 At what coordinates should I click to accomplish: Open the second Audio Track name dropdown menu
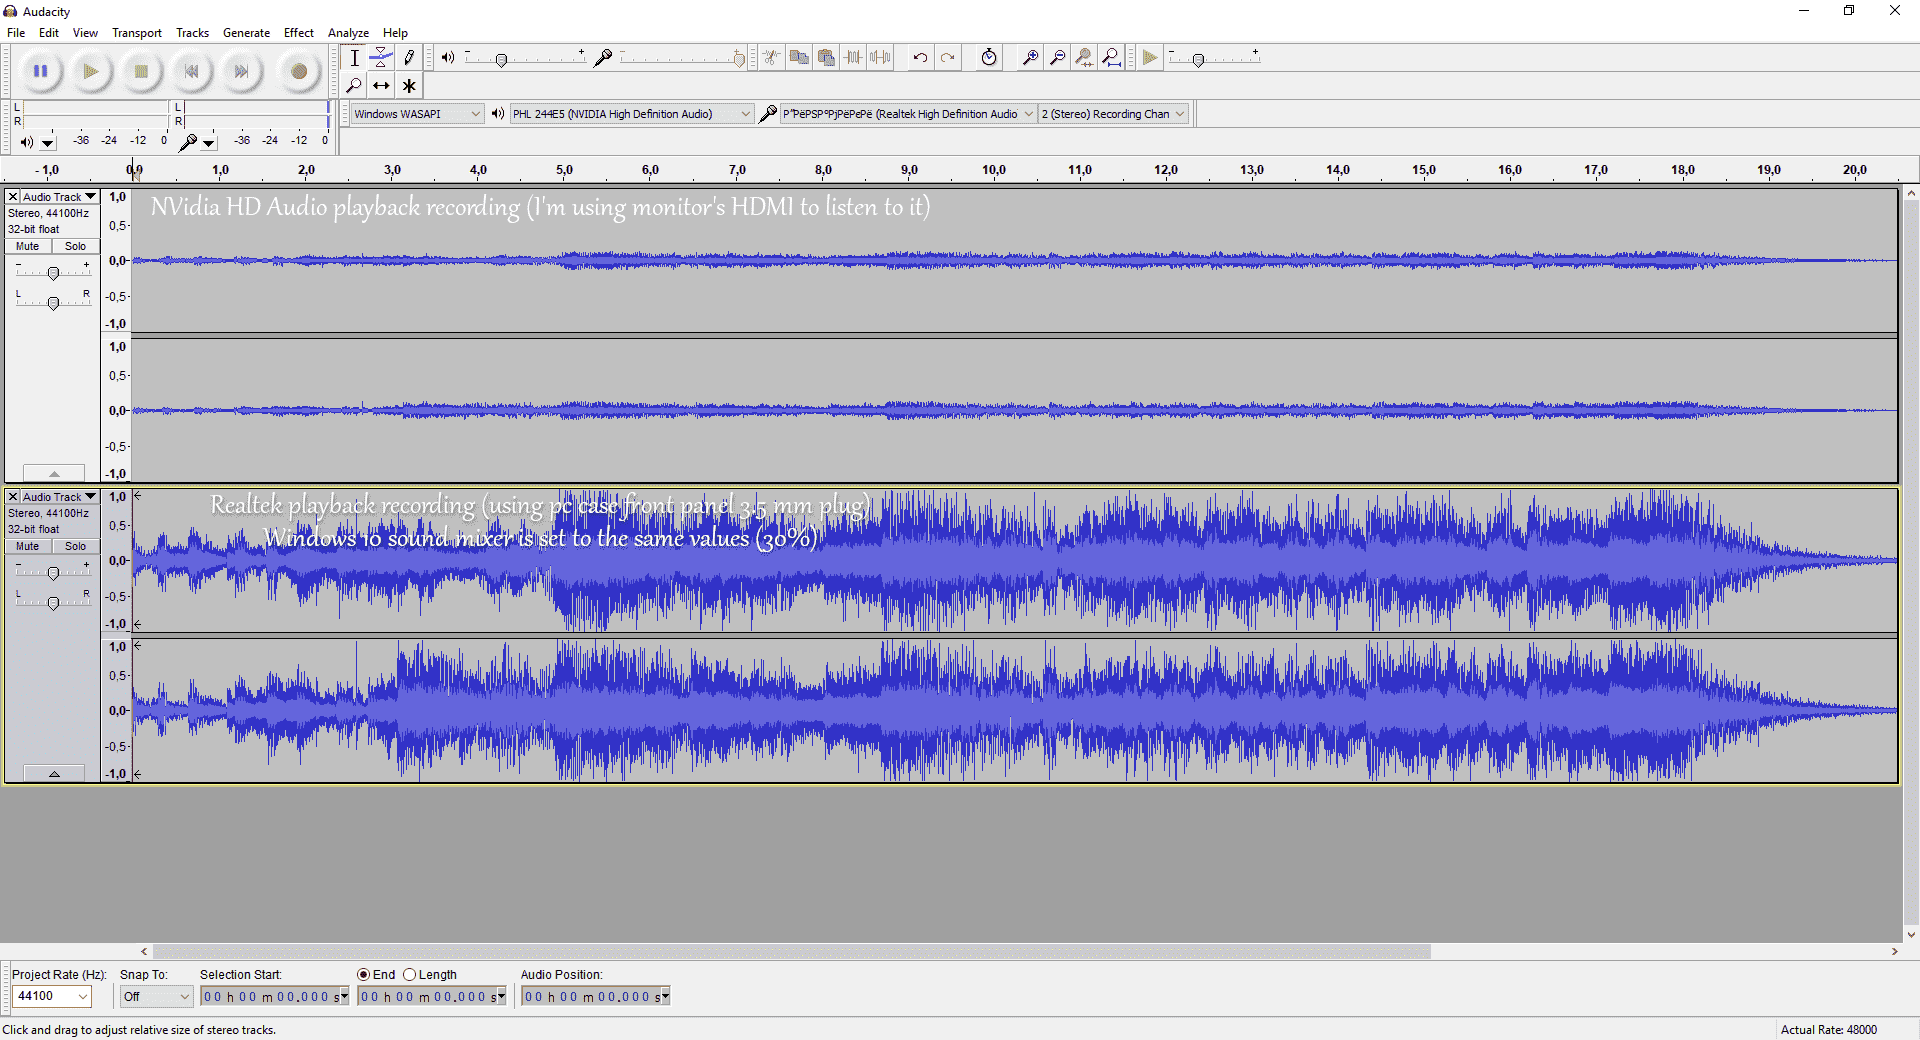pos(60,497)
